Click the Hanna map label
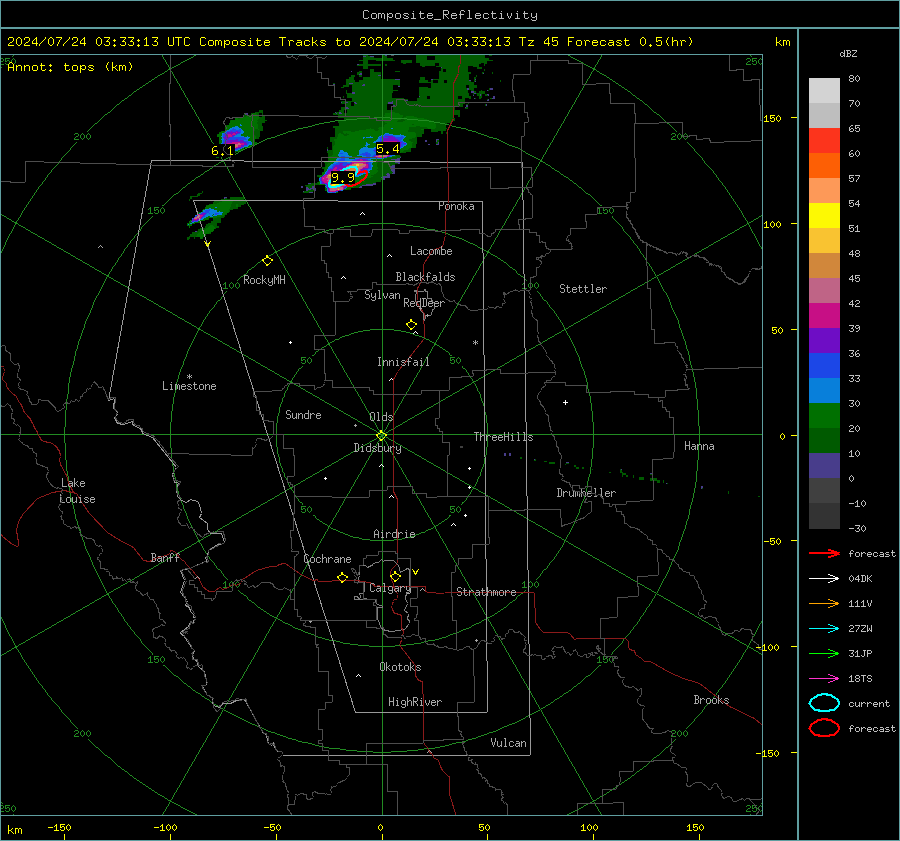The width and height of the screenshot is (900, 841). point(699,446)
